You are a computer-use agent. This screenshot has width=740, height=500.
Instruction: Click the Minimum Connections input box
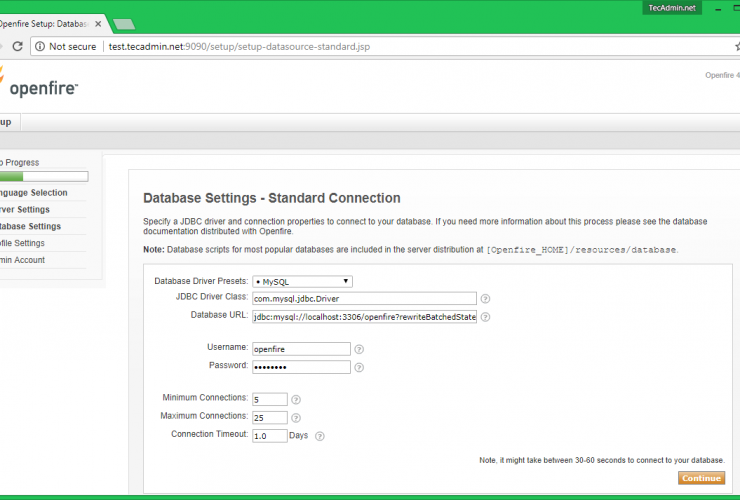tap(269, 400)
